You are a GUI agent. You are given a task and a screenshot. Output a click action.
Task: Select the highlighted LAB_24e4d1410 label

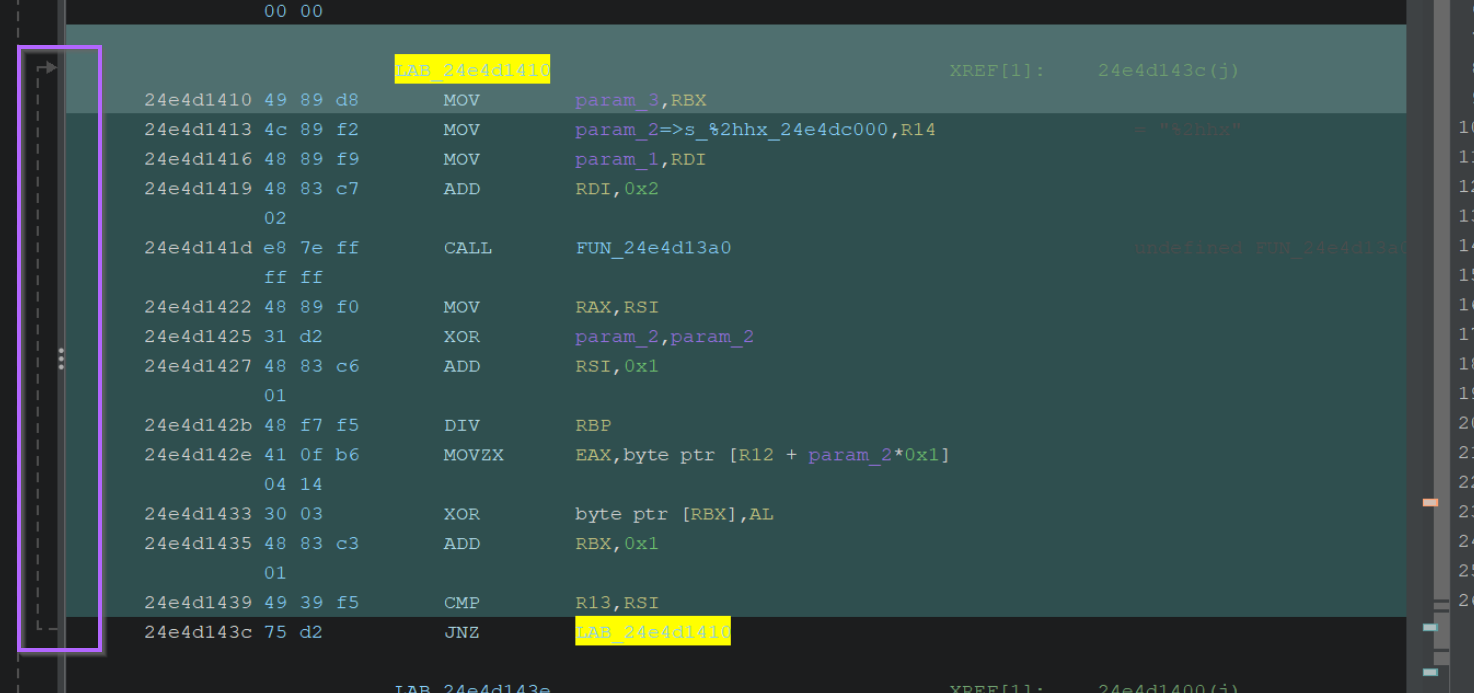472,70
